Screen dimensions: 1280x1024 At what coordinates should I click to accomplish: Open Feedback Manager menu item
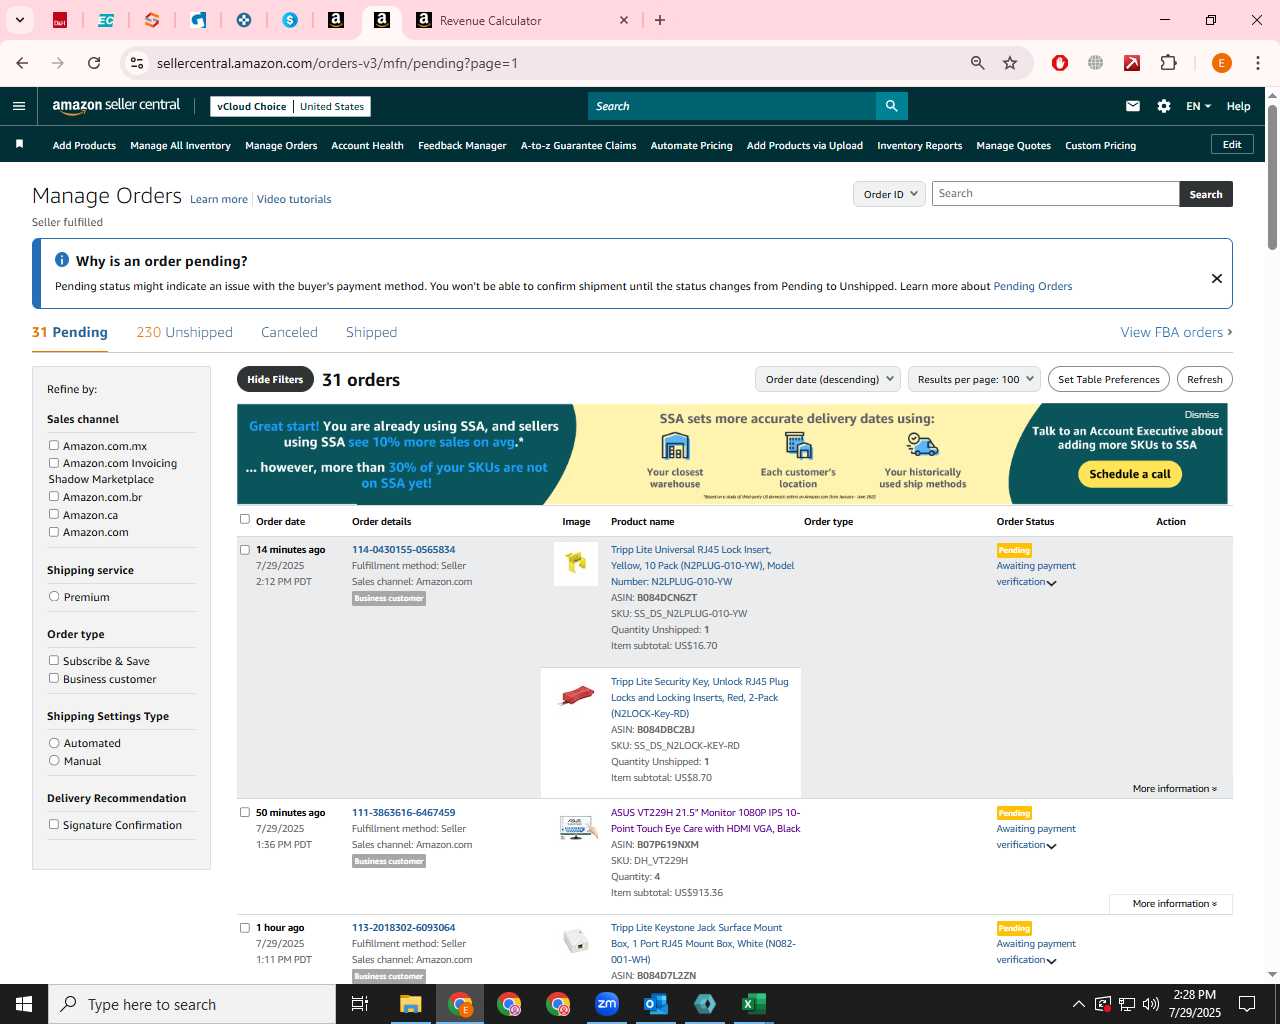[x=462, y=146]
